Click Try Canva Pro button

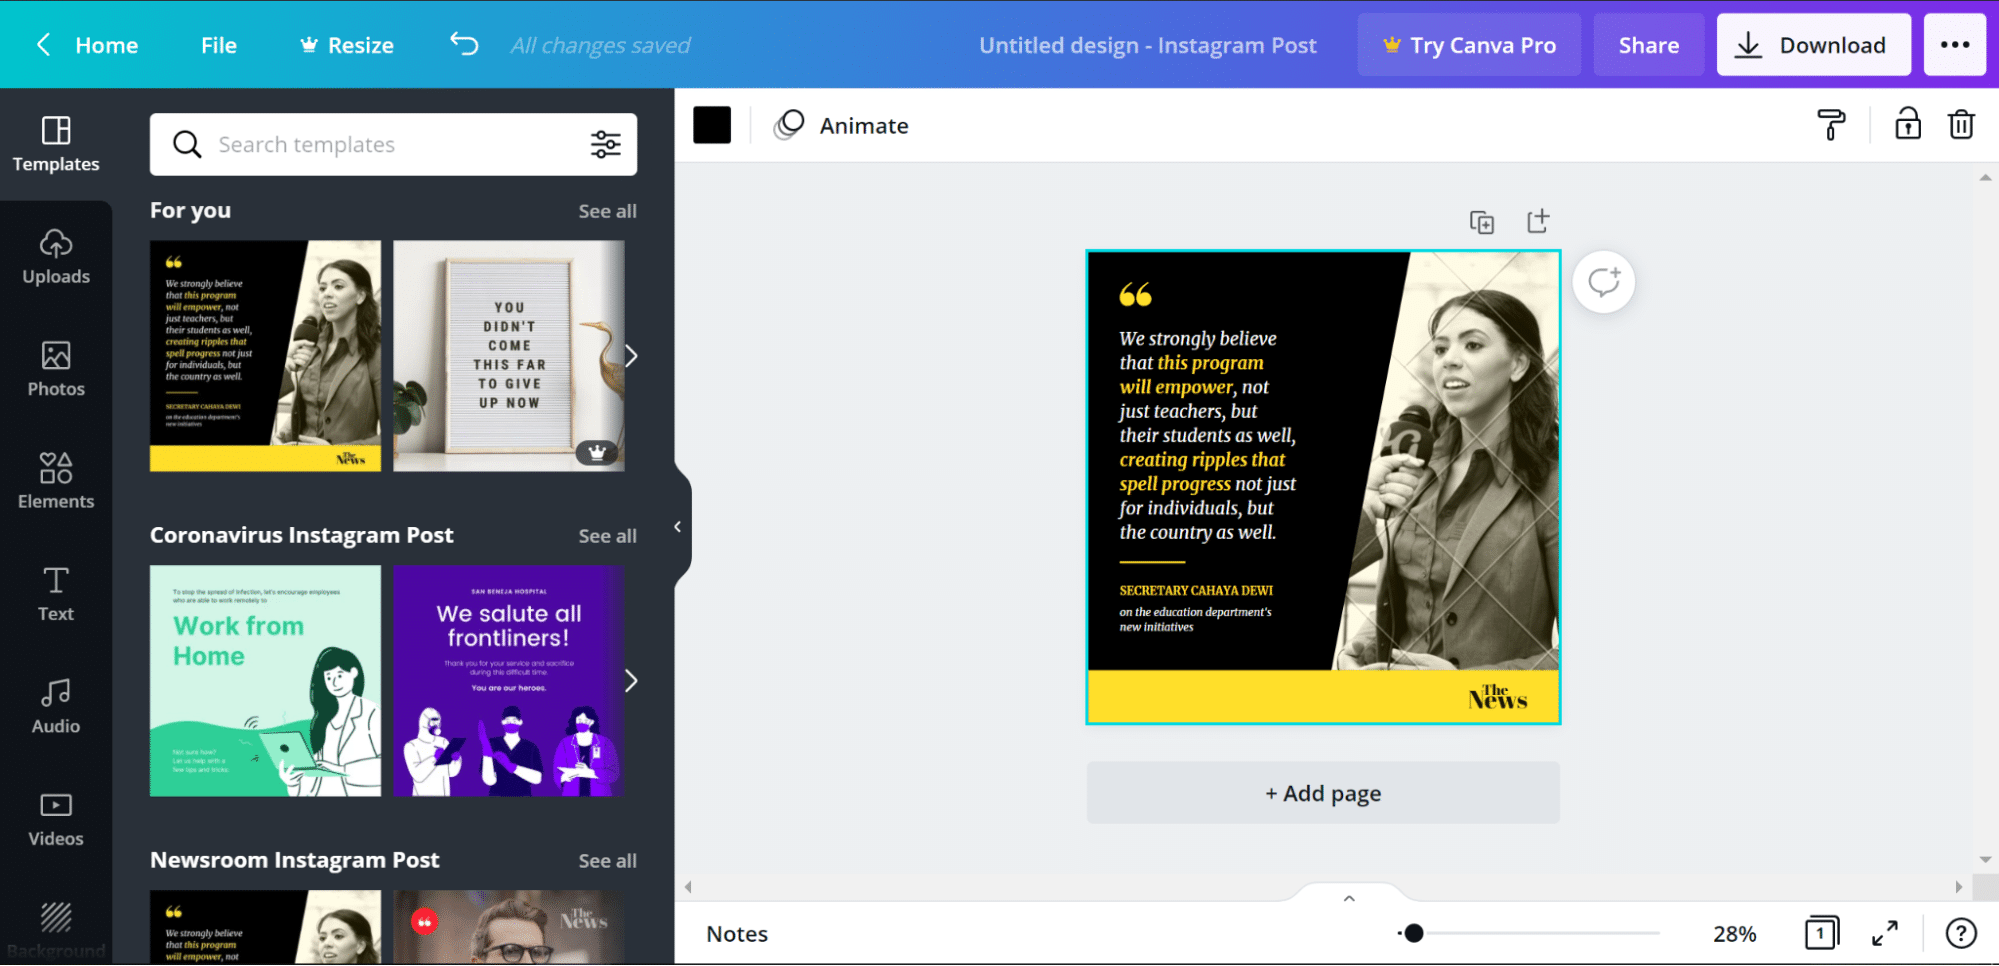point(1469,45)
